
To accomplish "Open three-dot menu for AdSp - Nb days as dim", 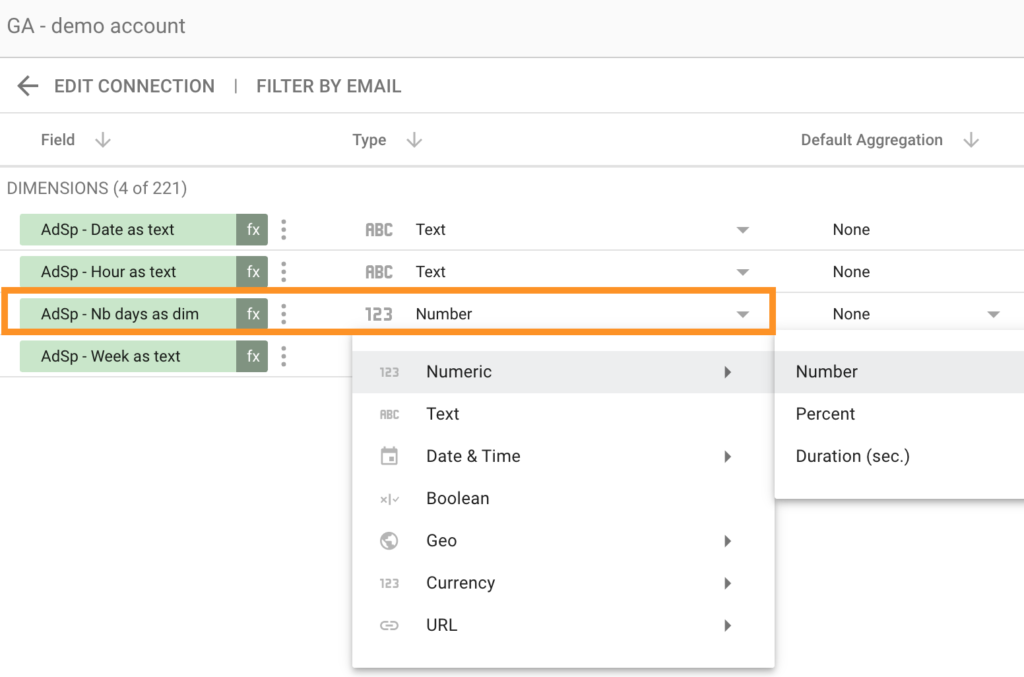I will [x=283, y=314].
